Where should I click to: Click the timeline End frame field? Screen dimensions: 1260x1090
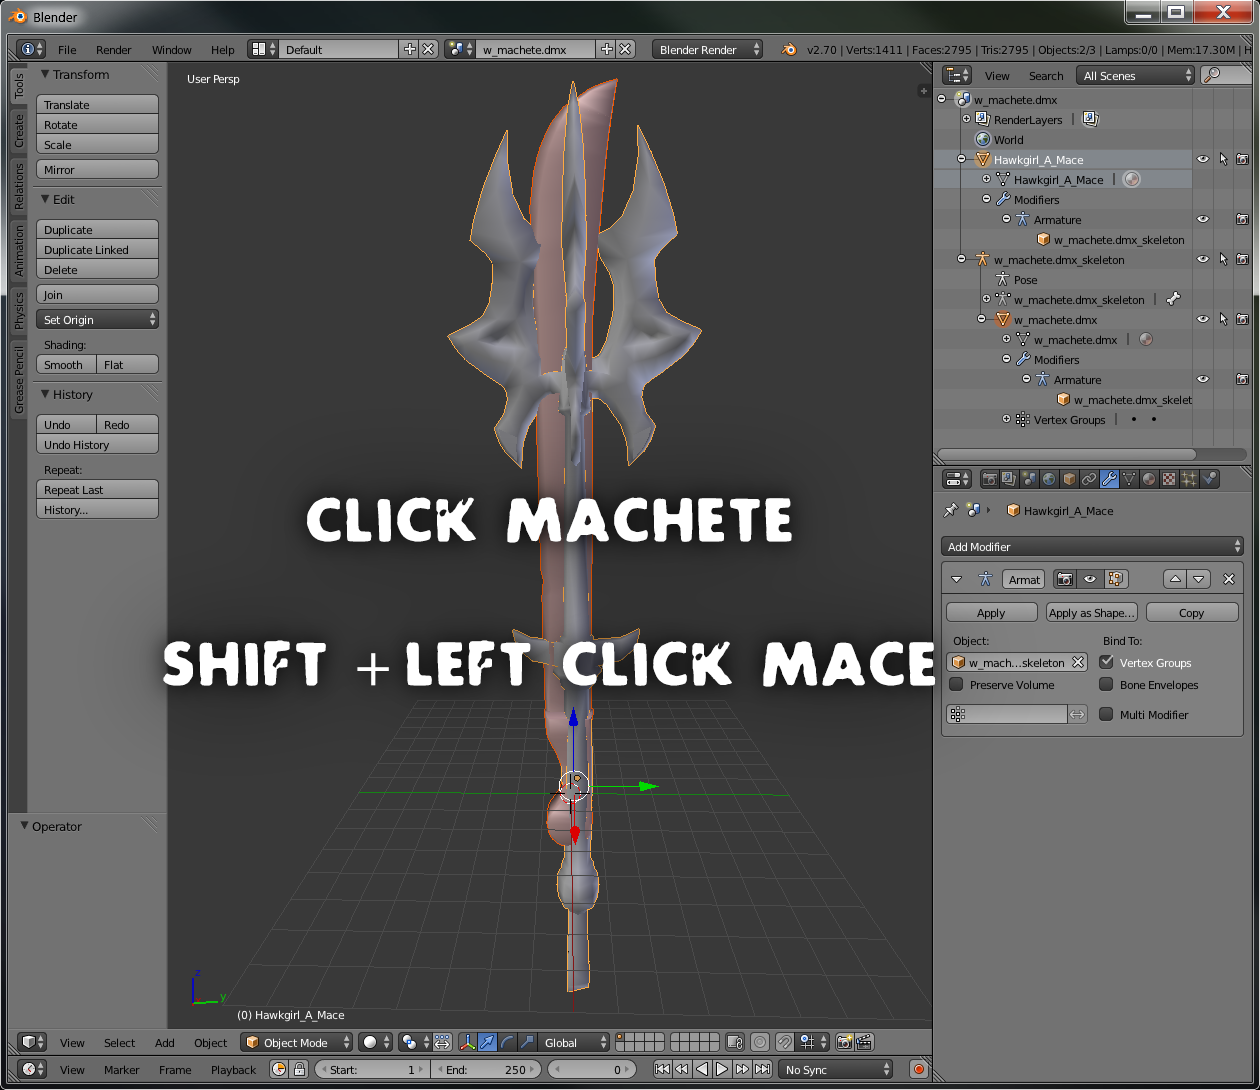pos(487,1069)
